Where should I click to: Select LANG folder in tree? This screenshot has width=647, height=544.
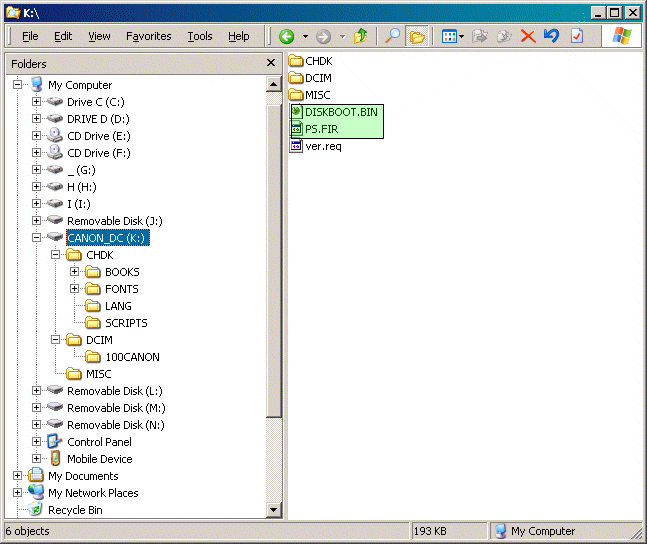pyautogui.click(x=118, y=306)
